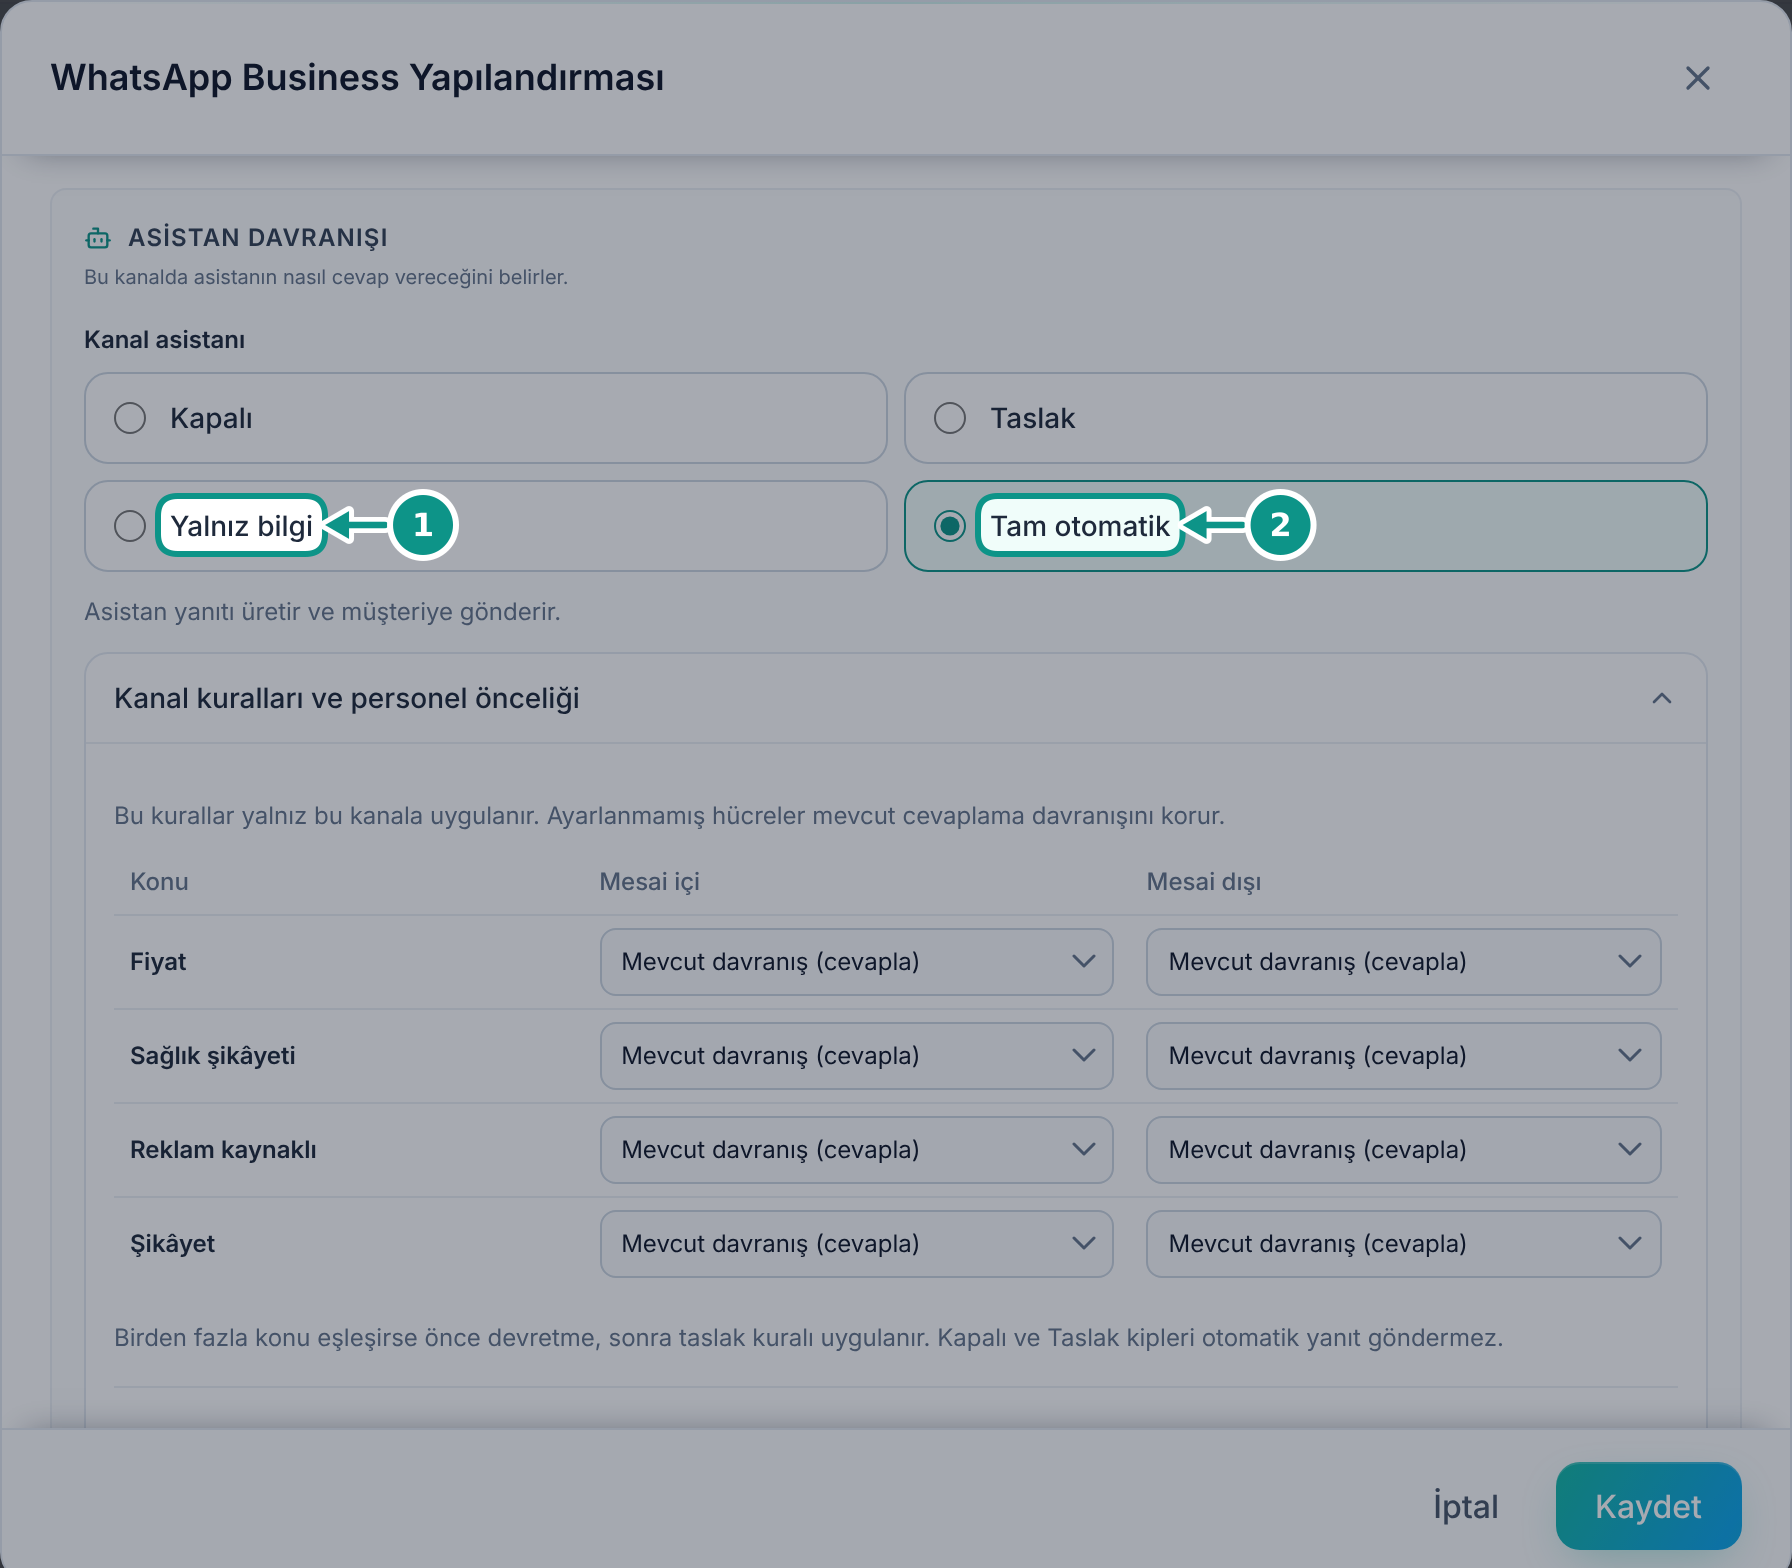Select the Kapalı radio option
Screen dimensions: 1792x1568
tap(486, 418)
